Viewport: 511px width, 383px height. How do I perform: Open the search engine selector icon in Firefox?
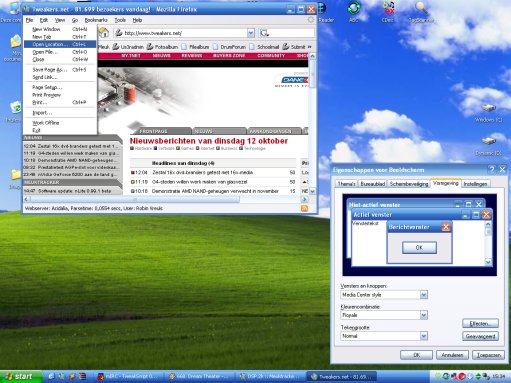tap(264, 33)
